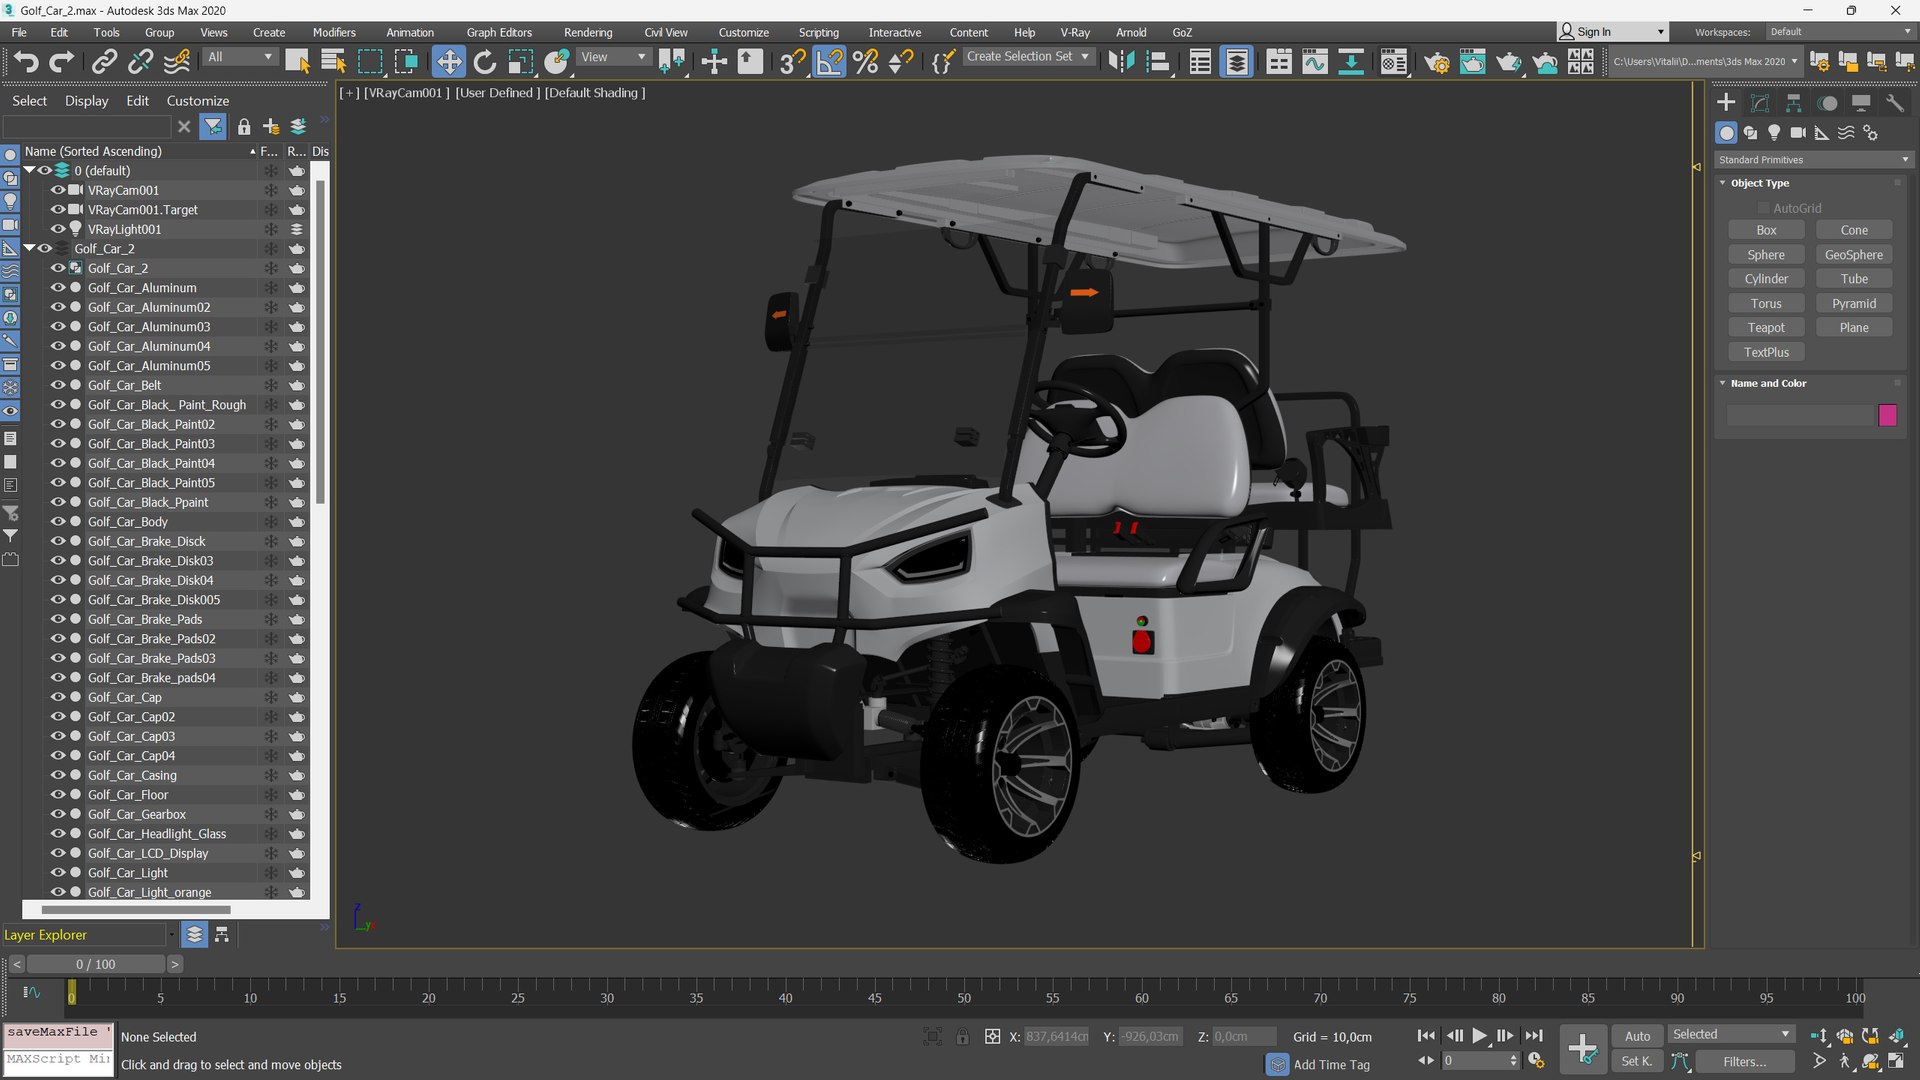This screenshot has height=1080, width=1920.
Task: Open the Hierarchy panel tab
Action: [1794, 103]
